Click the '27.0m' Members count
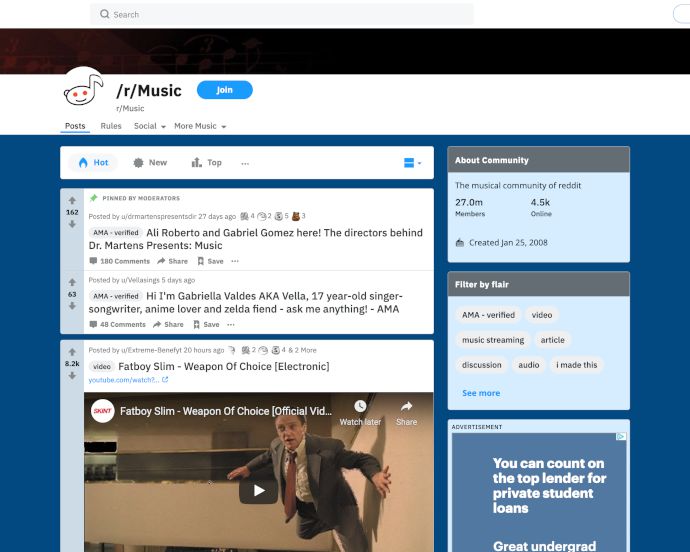Screen dimensions: 690x552 pyautogui.click(x=469, y=202)
